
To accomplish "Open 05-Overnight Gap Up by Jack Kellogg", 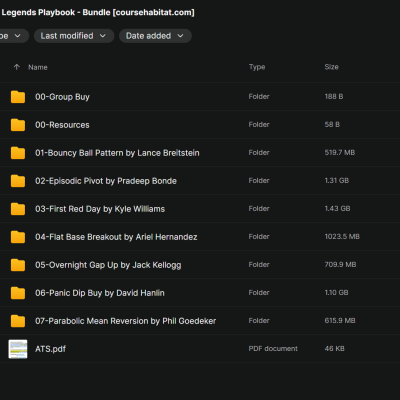I will 108,265.
